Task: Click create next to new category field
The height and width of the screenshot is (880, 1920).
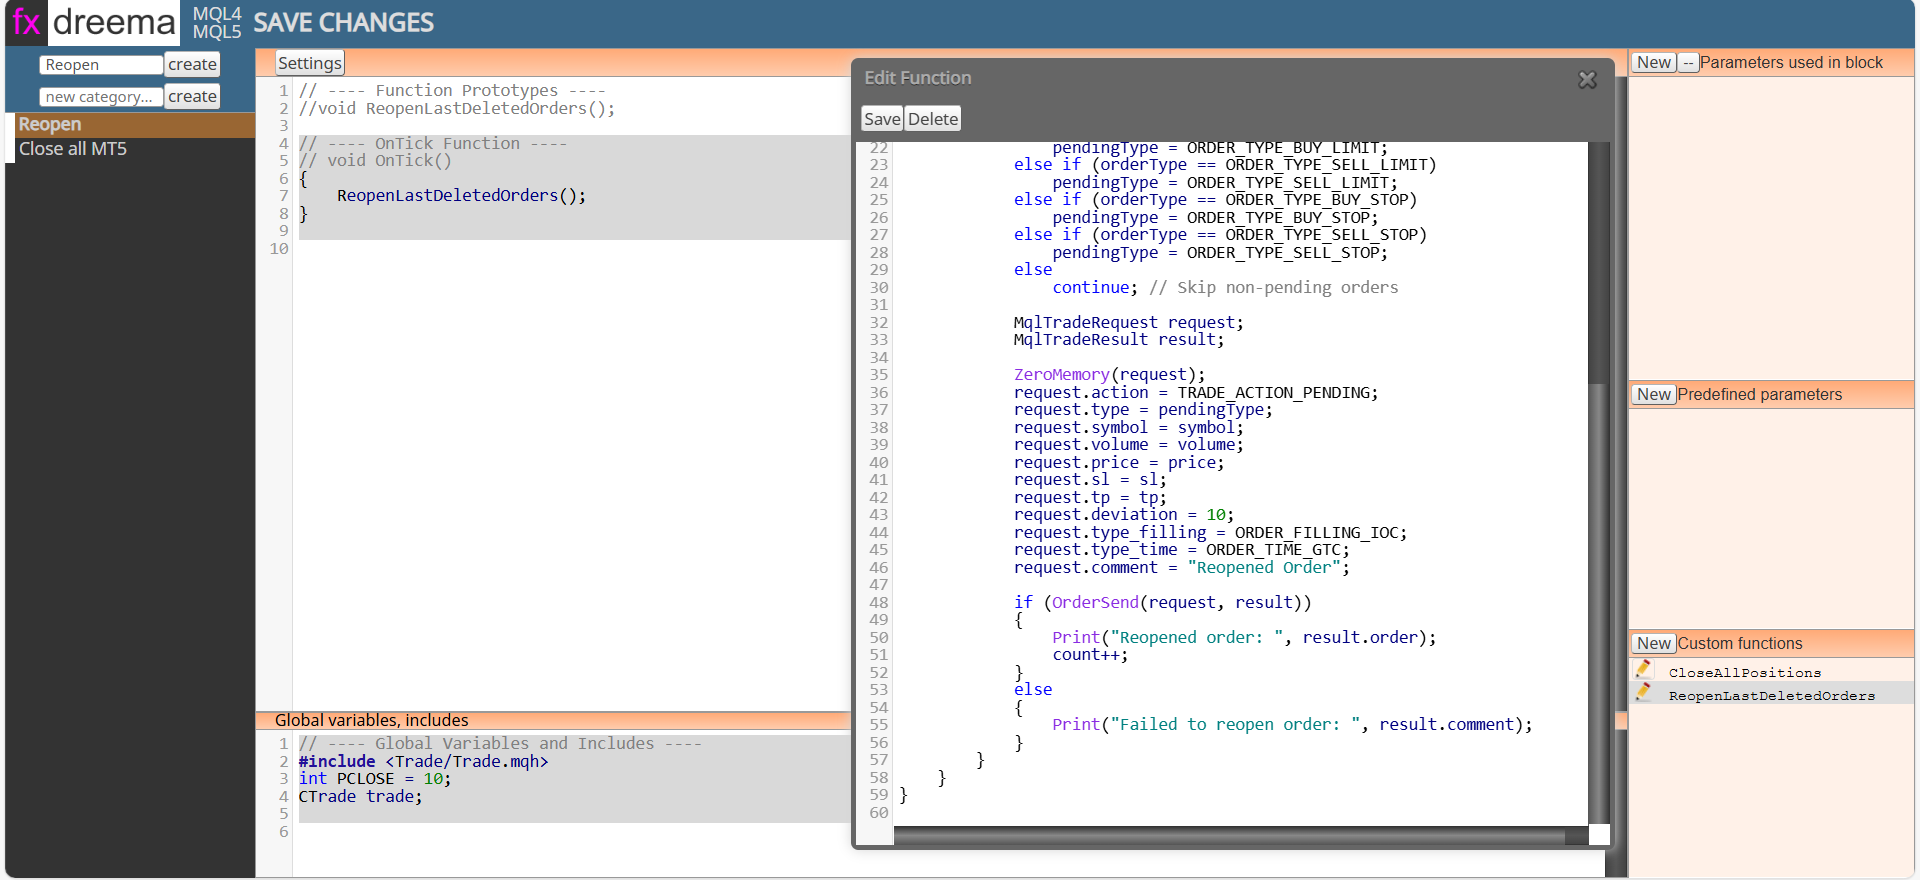Action: pyautogui.click(x=192, y=96)
